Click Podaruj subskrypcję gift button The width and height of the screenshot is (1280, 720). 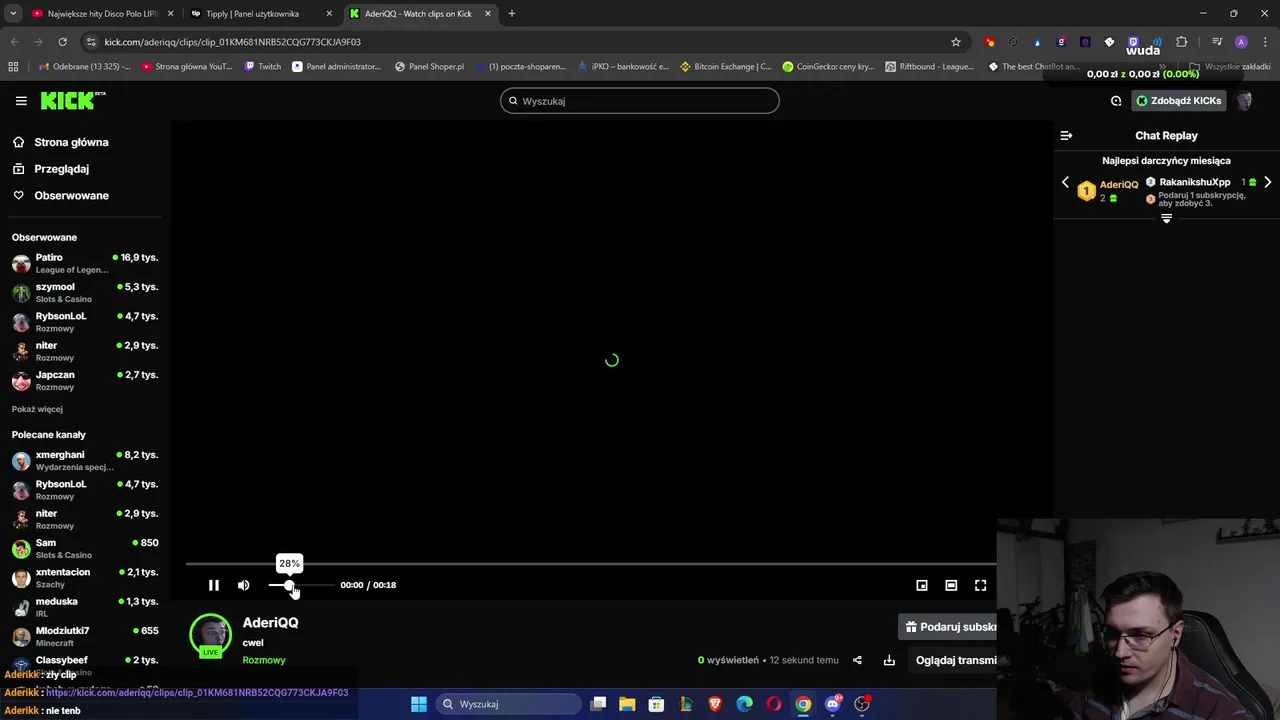click(948, 627)
